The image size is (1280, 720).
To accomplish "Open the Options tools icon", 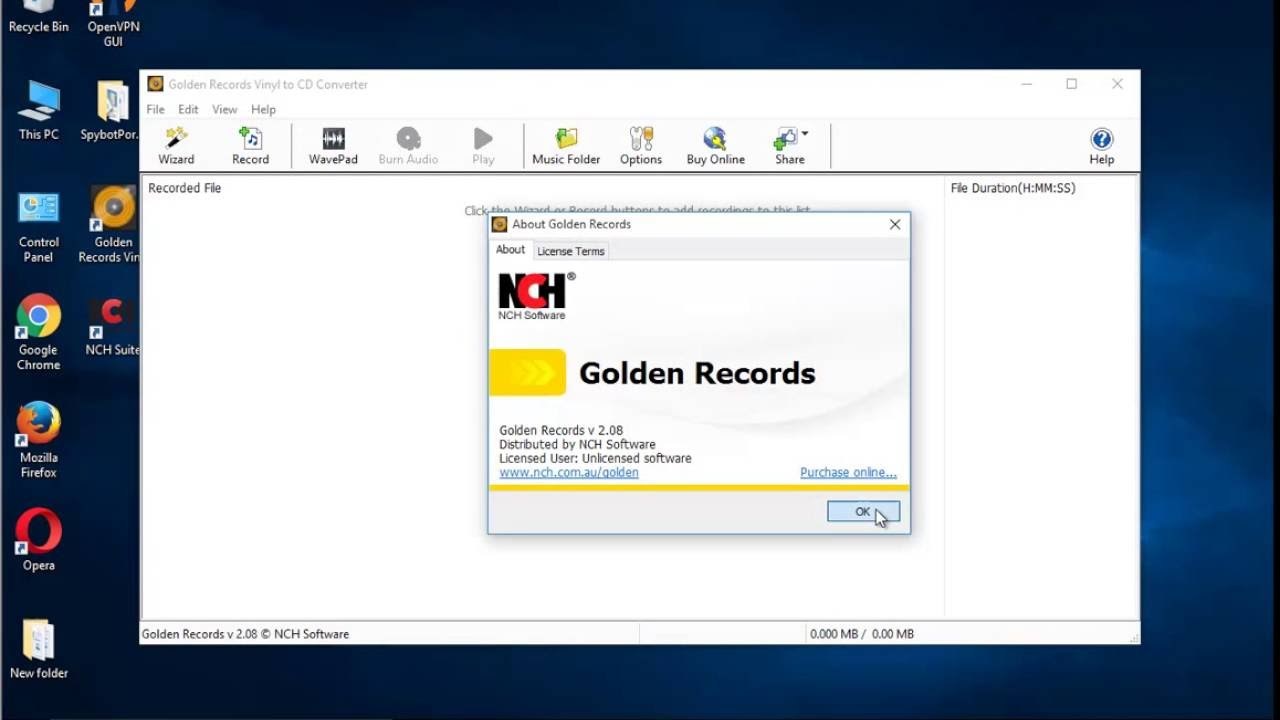I will (641, 146).
